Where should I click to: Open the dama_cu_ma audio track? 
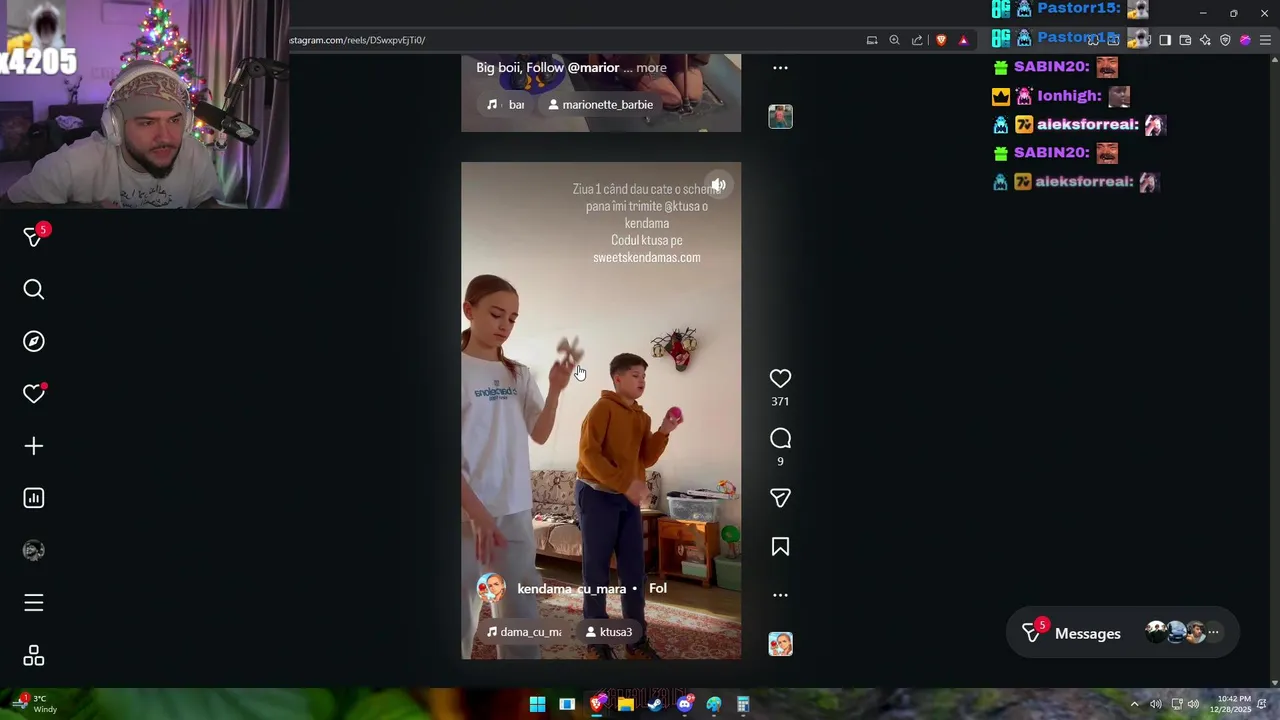point(524,632)
